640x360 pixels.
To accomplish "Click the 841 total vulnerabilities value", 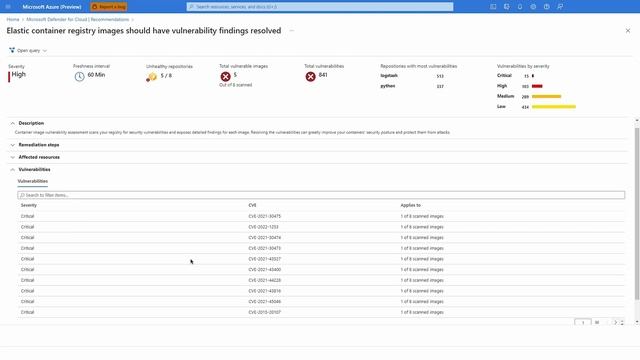I will 323,75.
